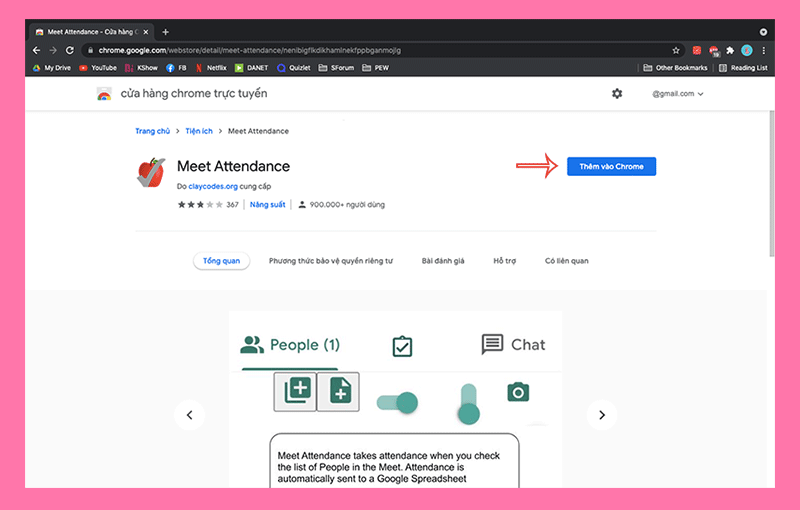
Task: Click the camera snapshot icon
Action: coord(518,392)
